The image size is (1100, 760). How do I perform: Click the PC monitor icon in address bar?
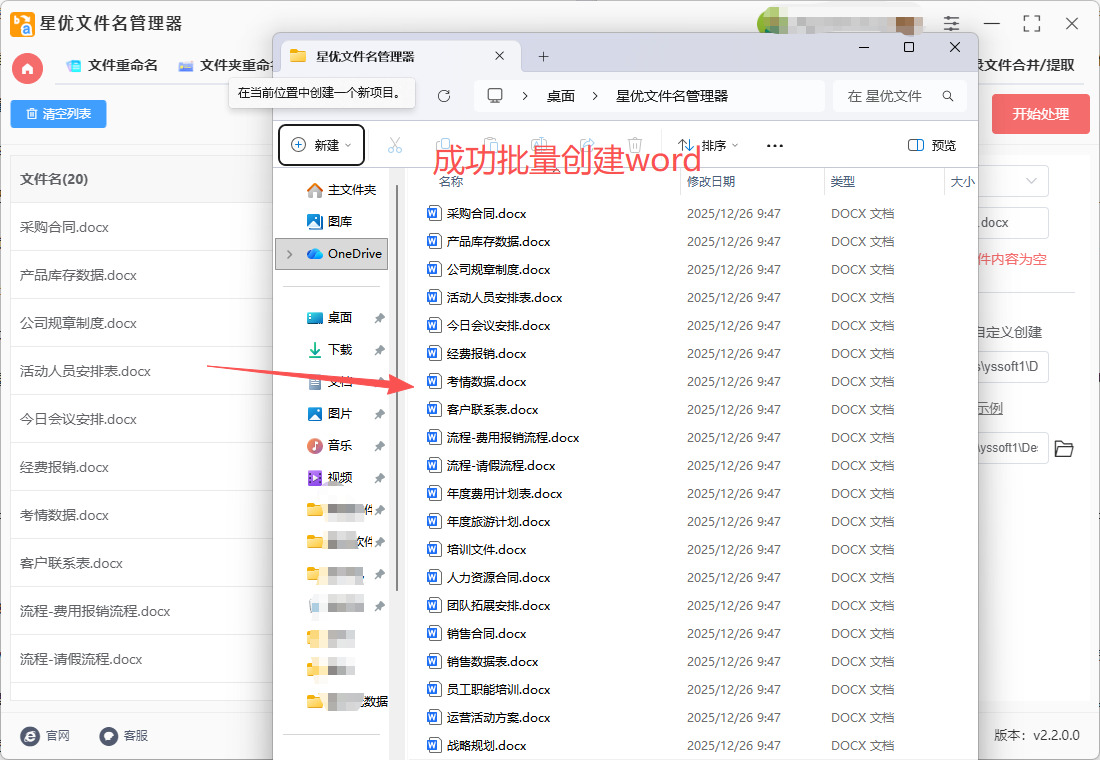coord(495,96)
